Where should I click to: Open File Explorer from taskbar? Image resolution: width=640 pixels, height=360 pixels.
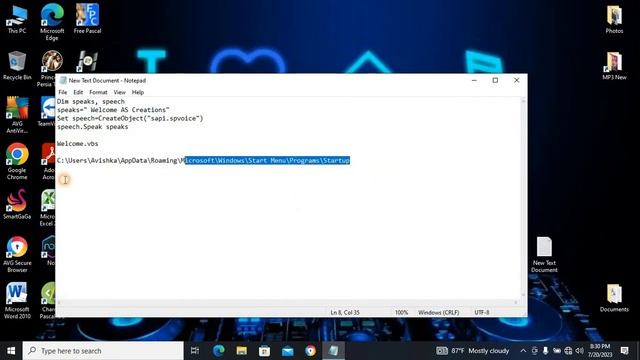tap(242, 351)
